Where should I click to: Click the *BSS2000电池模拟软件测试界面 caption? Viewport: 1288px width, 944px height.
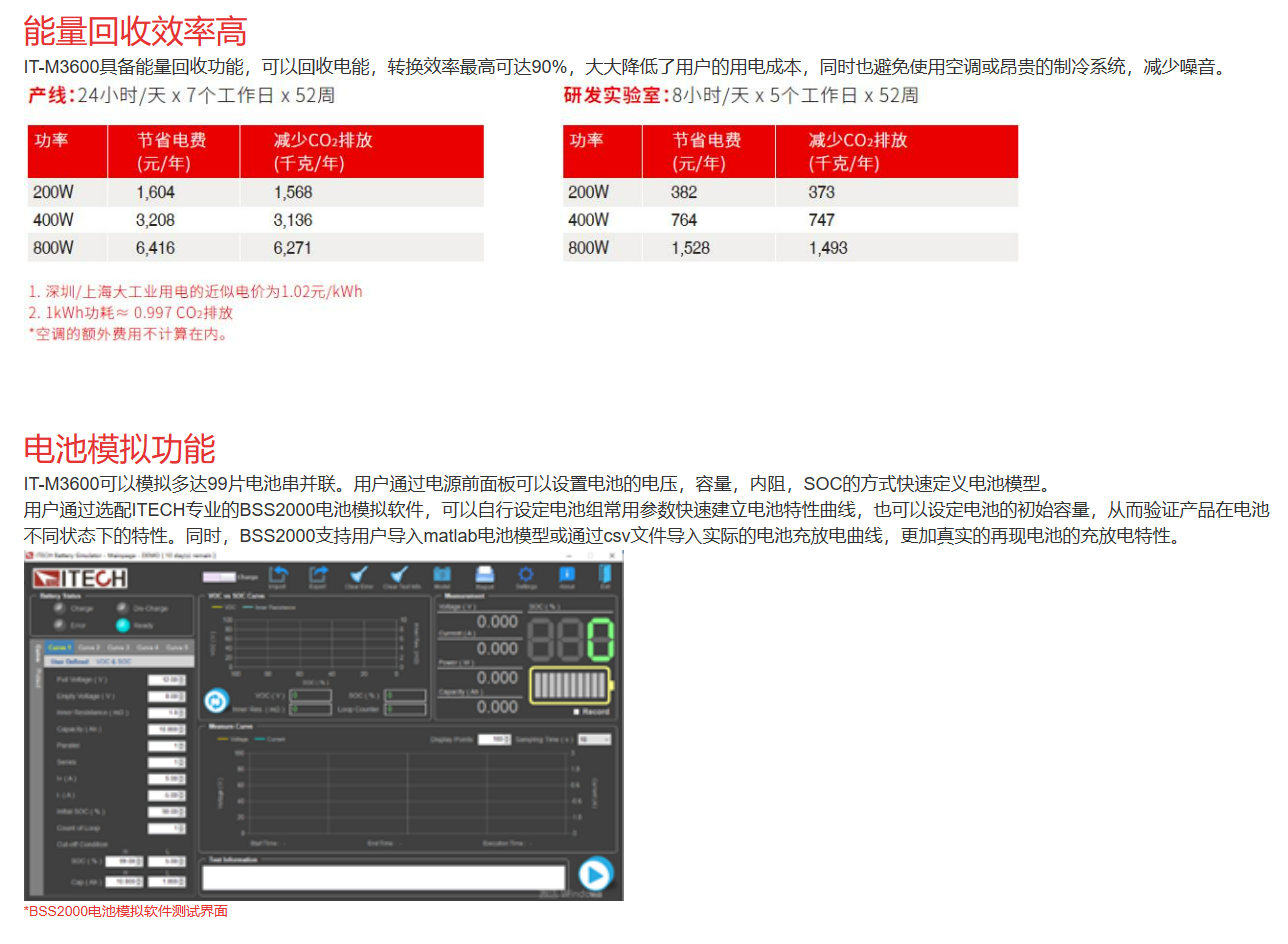126,911
